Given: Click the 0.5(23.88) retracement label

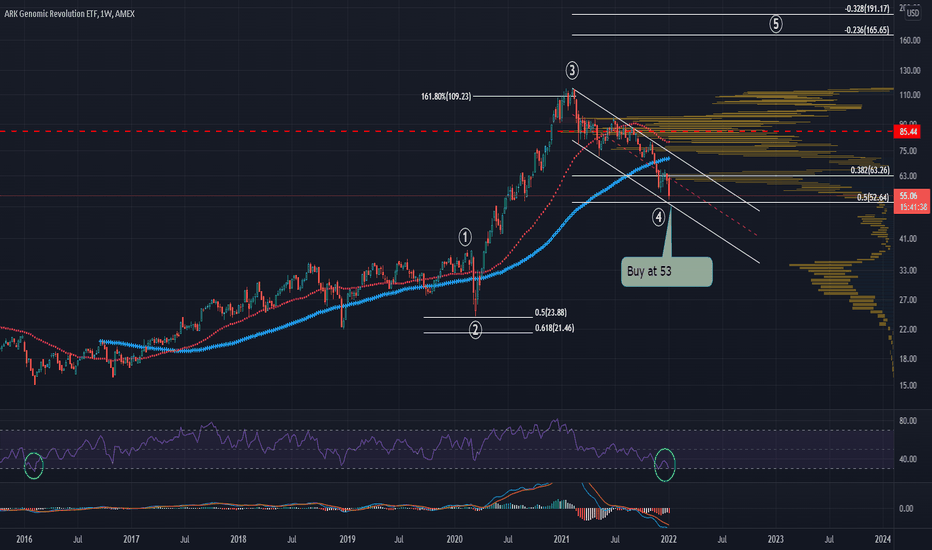Looking at the screenshot, I should (x=550, y=312).
